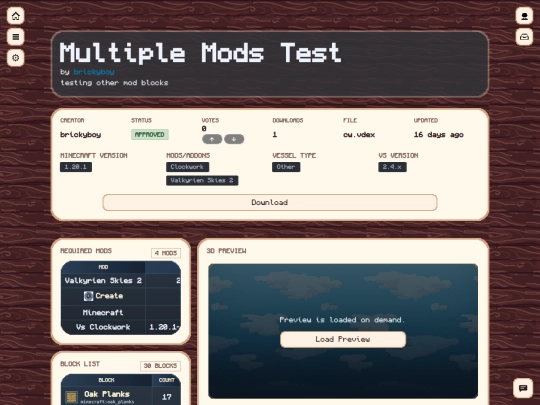Select the 2.4.x VS version tag
This screenshot has width=540, height=405.
(392, 167)
